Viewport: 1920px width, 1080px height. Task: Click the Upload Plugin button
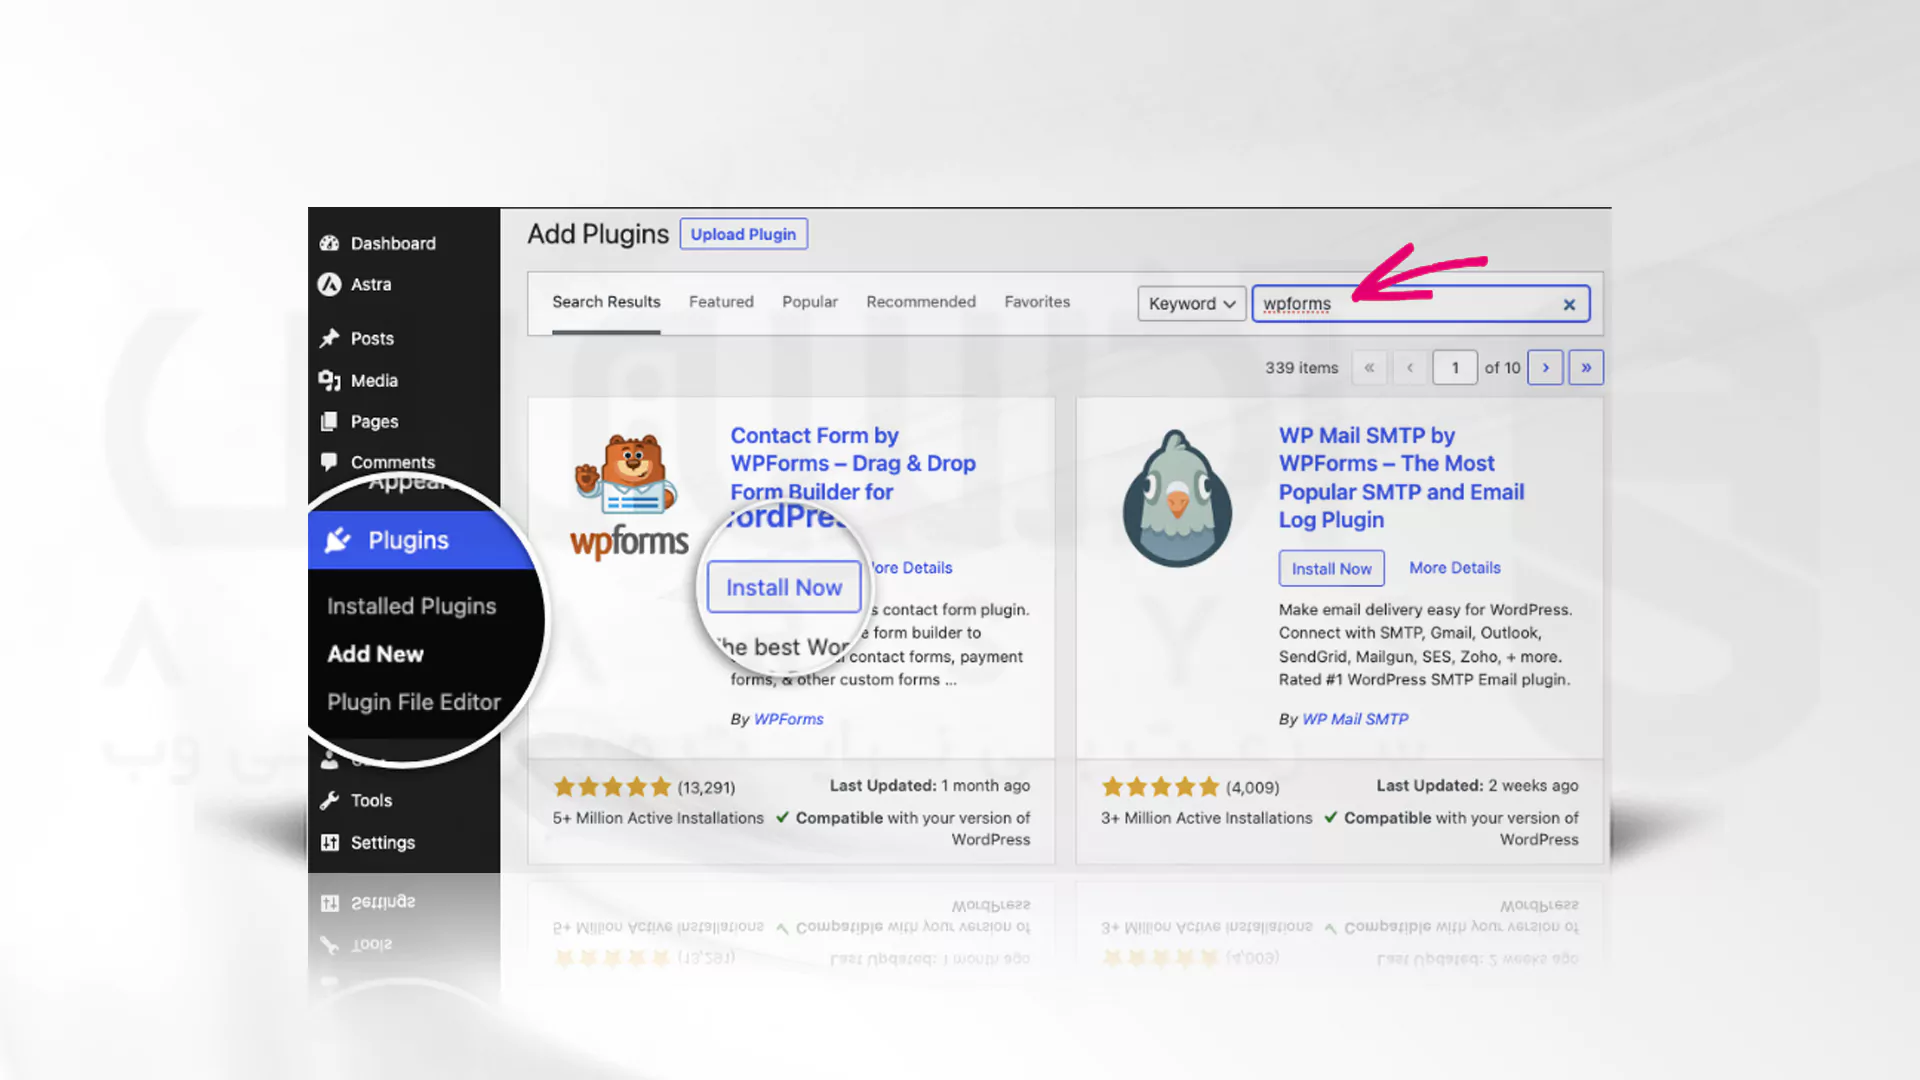tap(743, 234)
